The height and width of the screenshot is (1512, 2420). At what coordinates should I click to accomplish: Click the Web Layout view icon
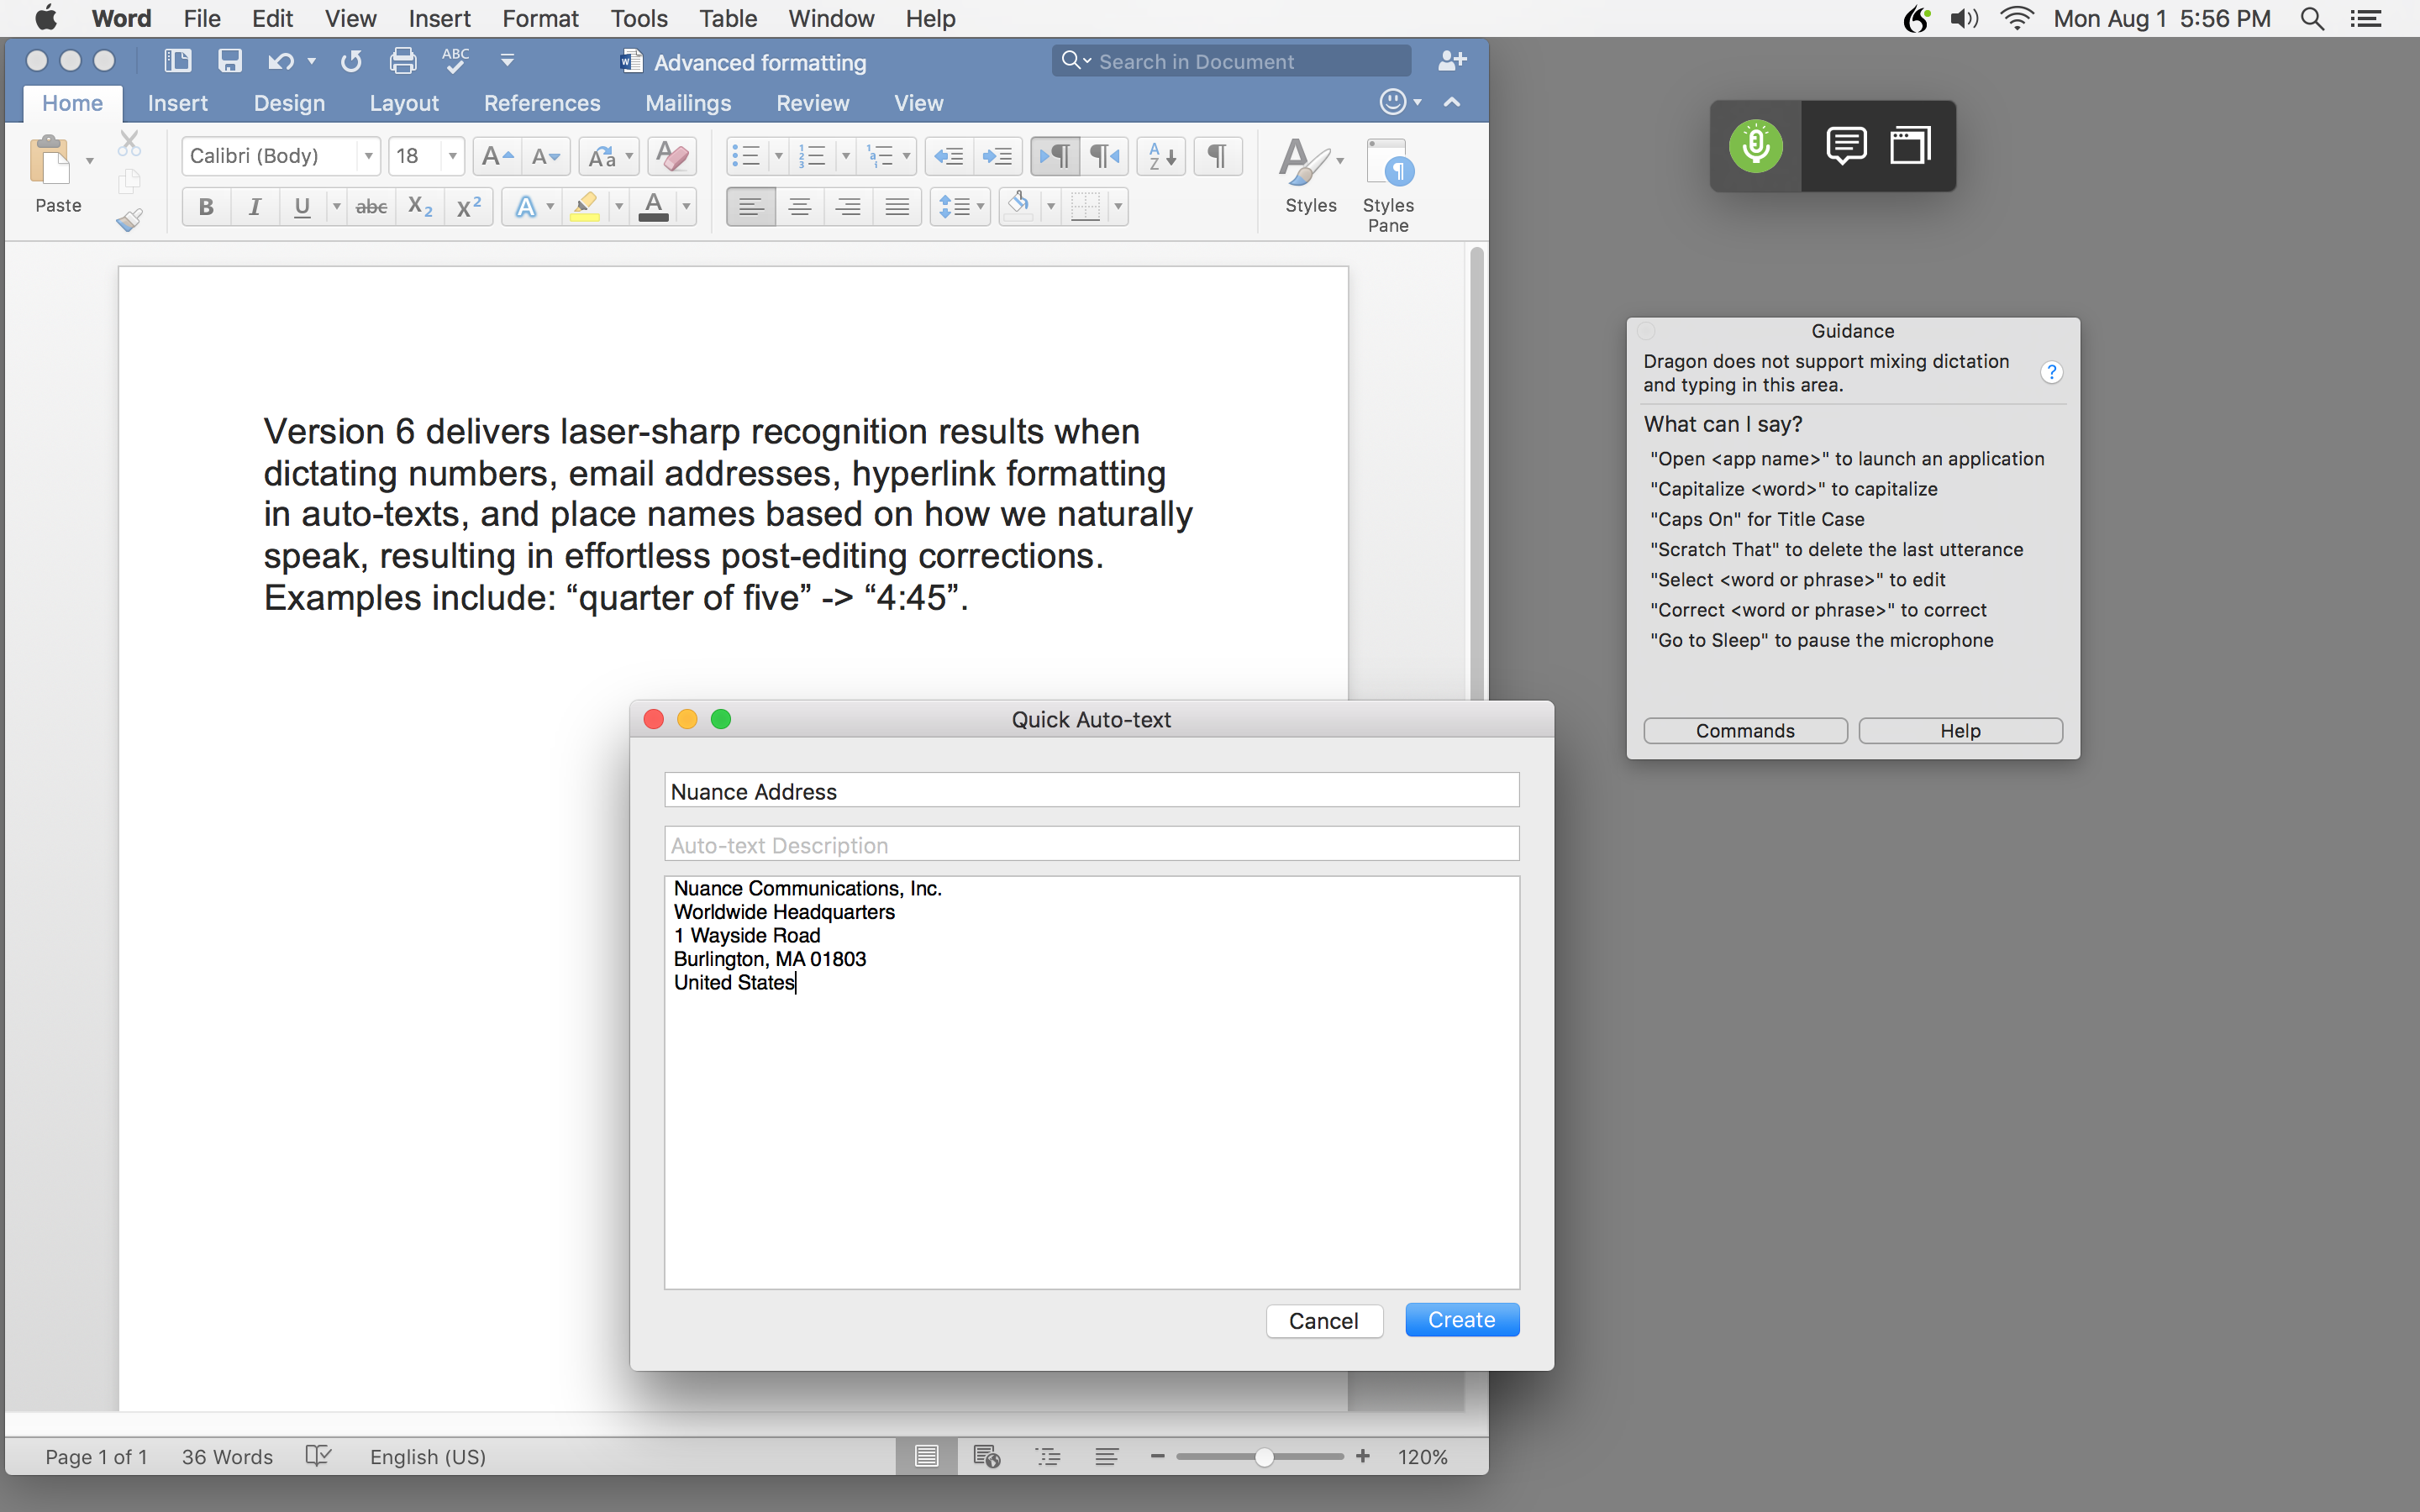987,1457
